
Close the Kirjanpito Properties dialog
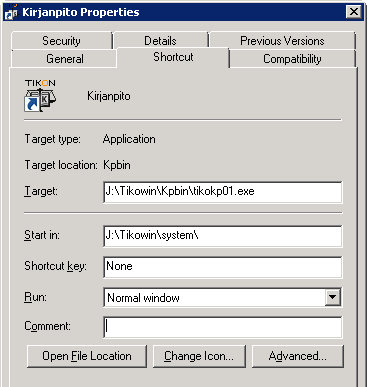pyautogui.click(x=354, y=12)
